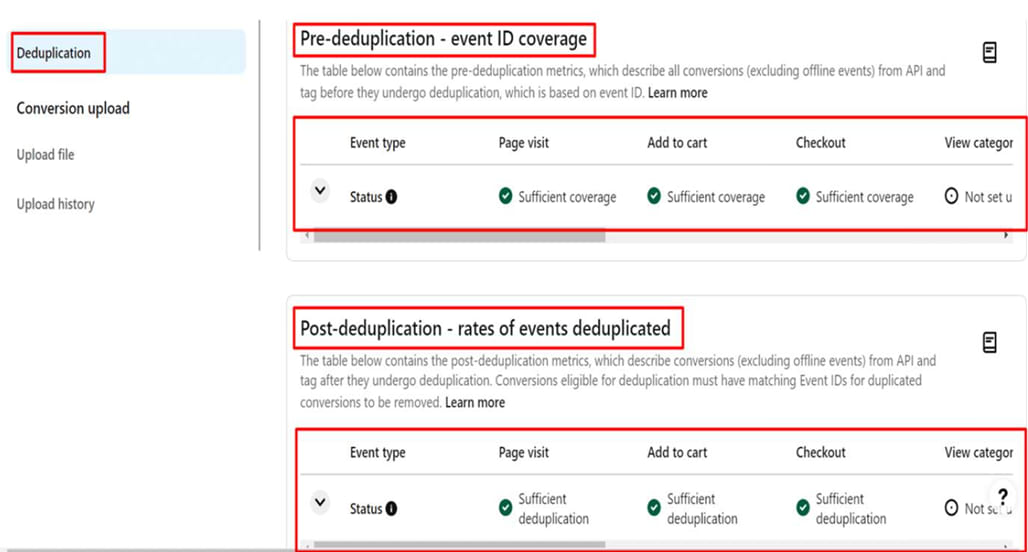This screenshot has width=1028, height=552.
Task: Click the Pre-deduplication table horizontal scrollbar thumb
Action: tap(459, 235)
